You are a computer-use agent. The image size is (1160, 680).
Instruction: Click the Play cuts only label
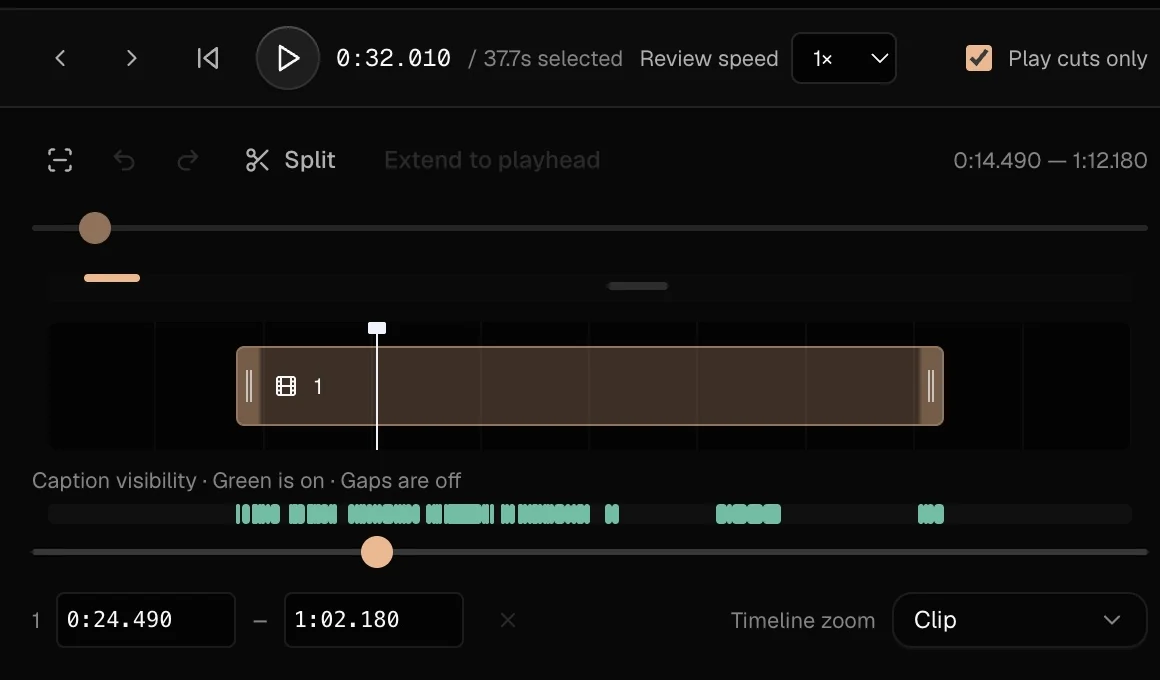point(1077,58)
